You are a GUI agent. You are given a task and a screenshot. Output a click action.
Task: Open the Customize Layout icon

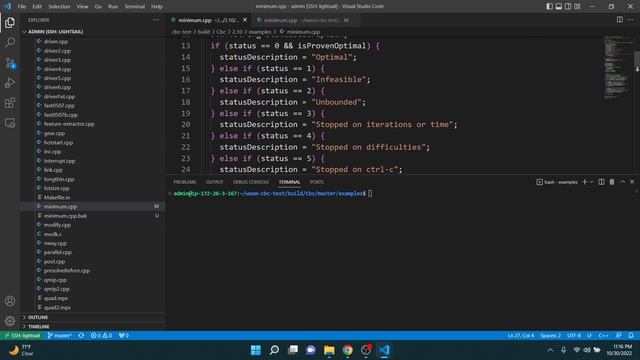pos(577,6)
